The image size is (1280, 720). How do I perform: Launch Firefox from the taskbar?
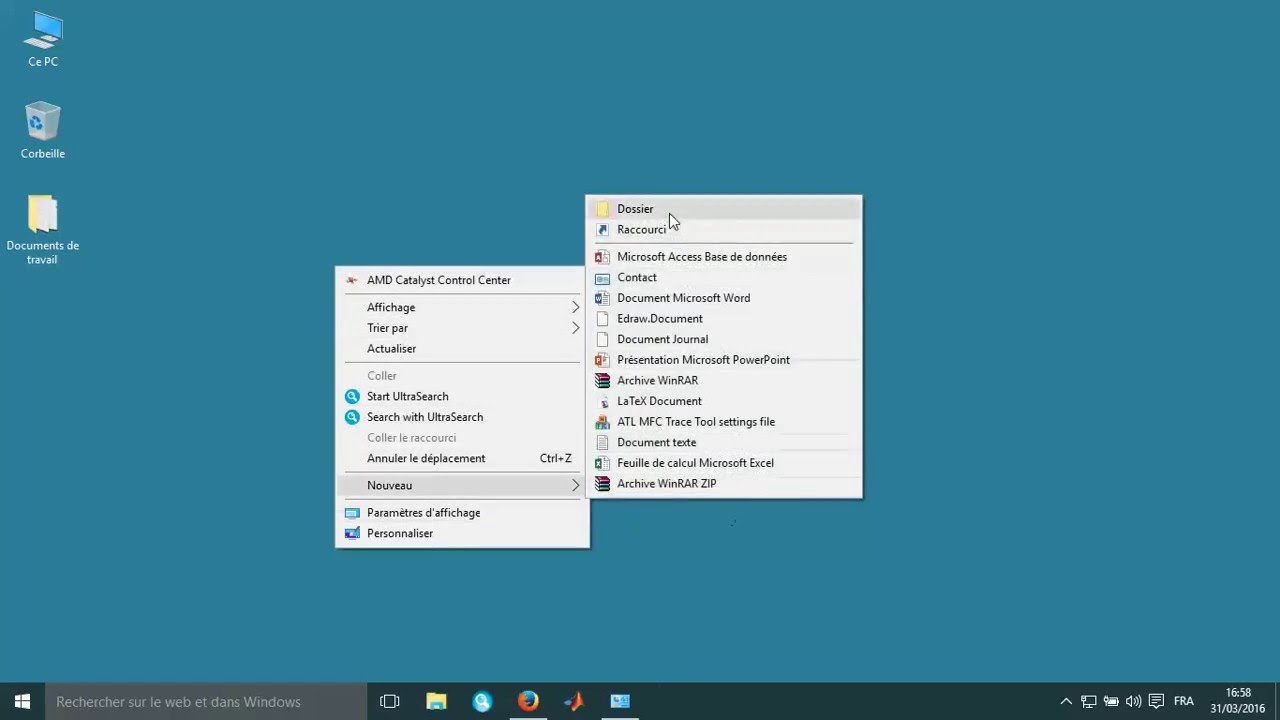528,702
